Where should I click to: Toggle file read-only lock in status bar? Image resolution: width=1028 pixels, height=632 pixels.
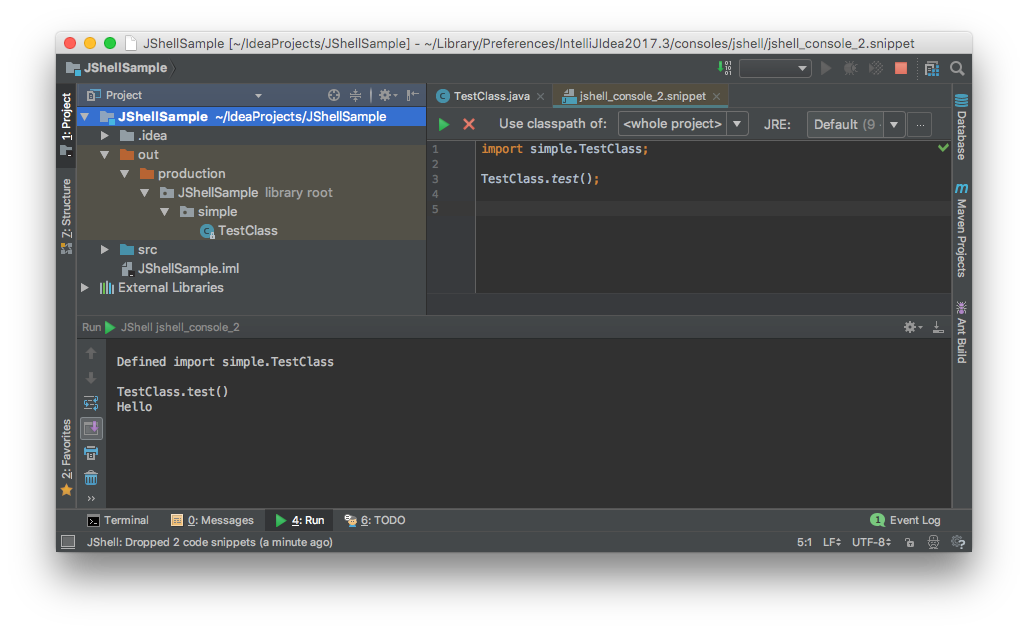[909, 542]
